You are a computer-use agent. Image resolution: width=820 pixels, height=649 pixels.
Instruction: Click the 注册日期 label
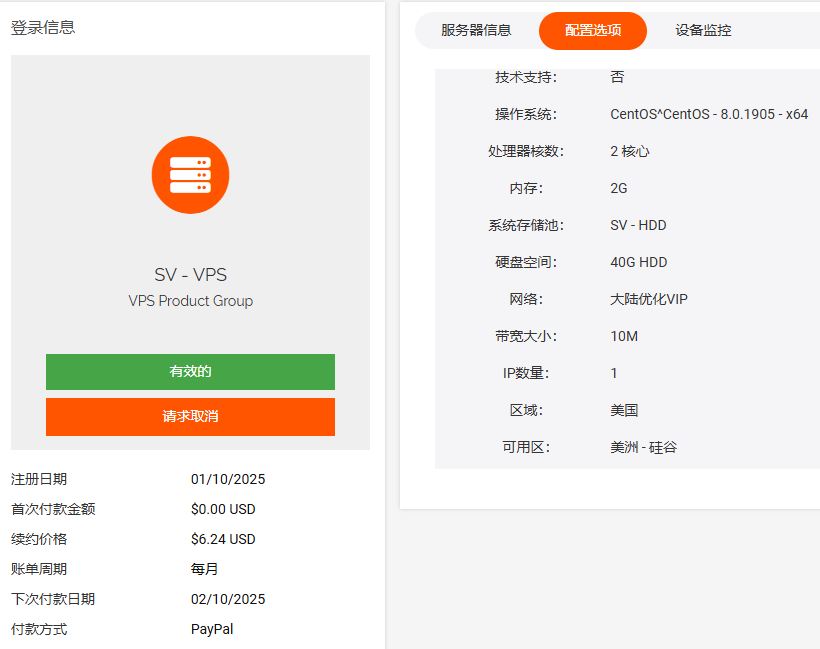click(x=39, y=479)
